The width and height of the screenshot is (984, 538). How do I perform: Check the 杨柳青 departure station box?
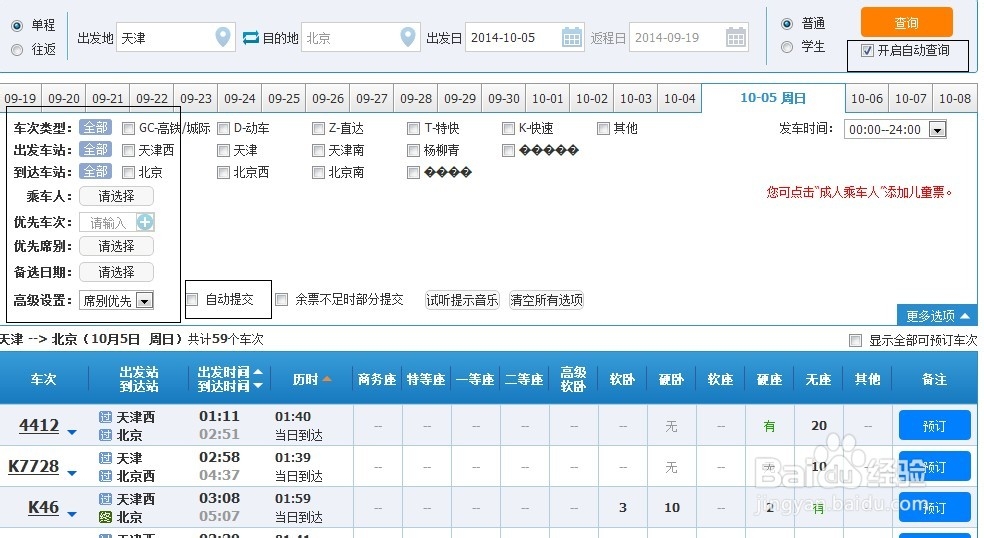(x=413, y=151)
